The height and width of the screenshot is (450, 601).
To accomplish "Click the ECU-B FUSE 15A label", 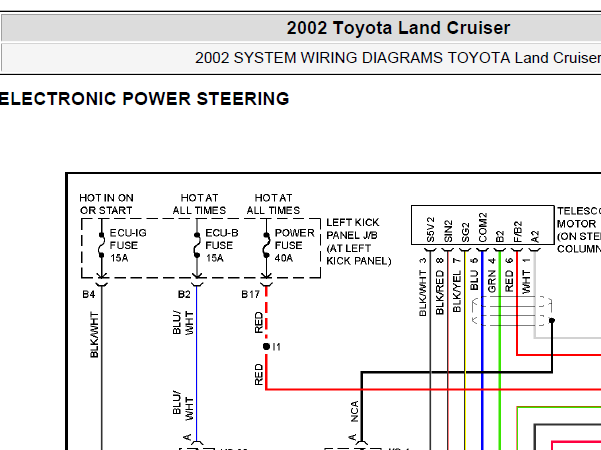I will 222,245.
